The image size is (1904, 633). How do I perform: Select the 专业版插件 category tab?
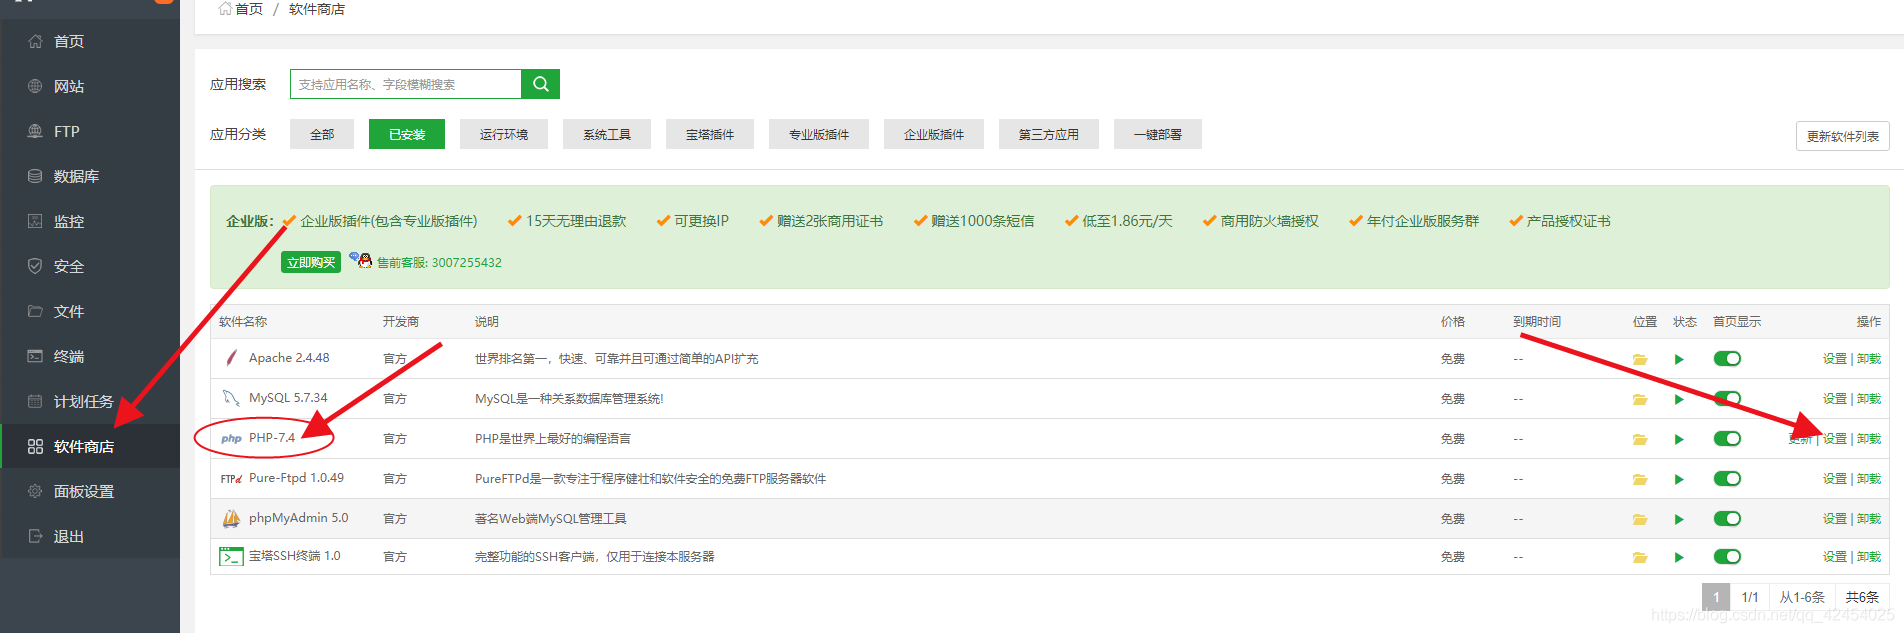pos(819,134)
